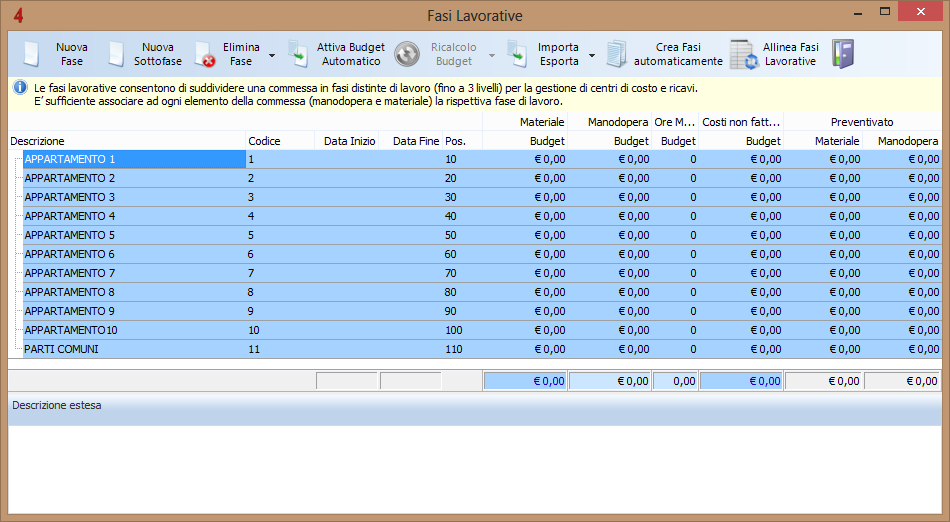
Task: Click Ore Budget cell of APPARTAMENTO 8
Action: pyautogui.click(x=676, y=292)
